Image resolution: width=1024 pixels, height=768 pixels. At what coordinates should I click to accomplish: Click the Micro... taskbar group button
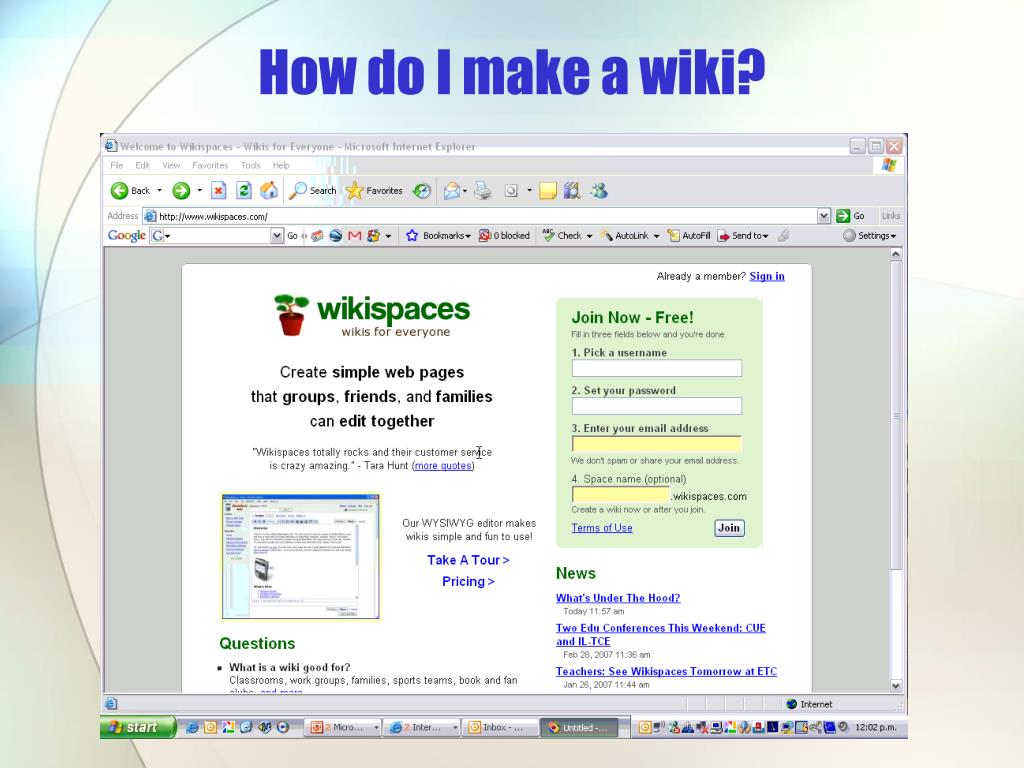coord(344,728)
